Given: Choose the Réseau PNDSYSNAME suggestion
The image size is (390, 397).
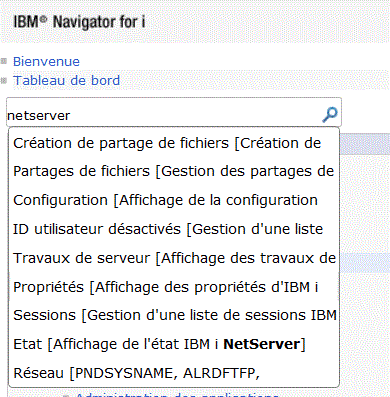Looking at the screenshot, I should tap(174, 373).
